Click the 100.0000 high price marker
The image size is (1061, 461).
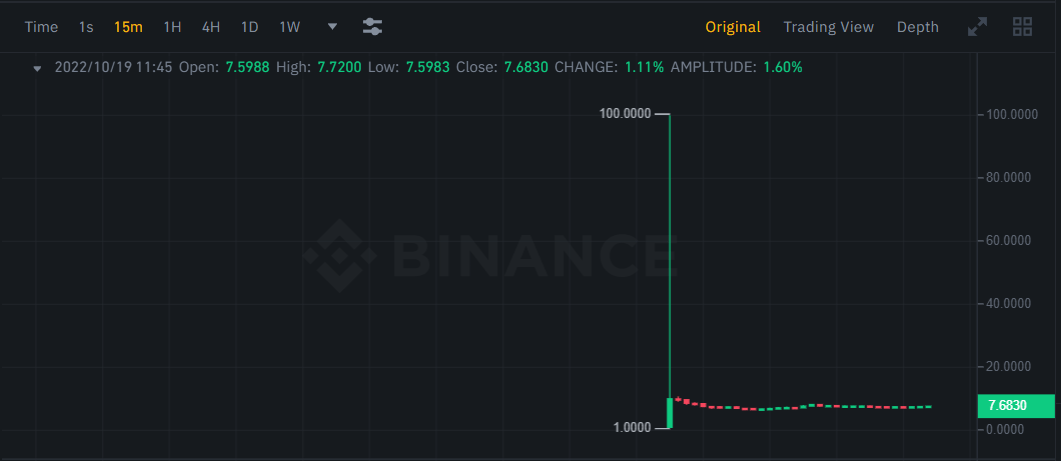tap(625, 114)
